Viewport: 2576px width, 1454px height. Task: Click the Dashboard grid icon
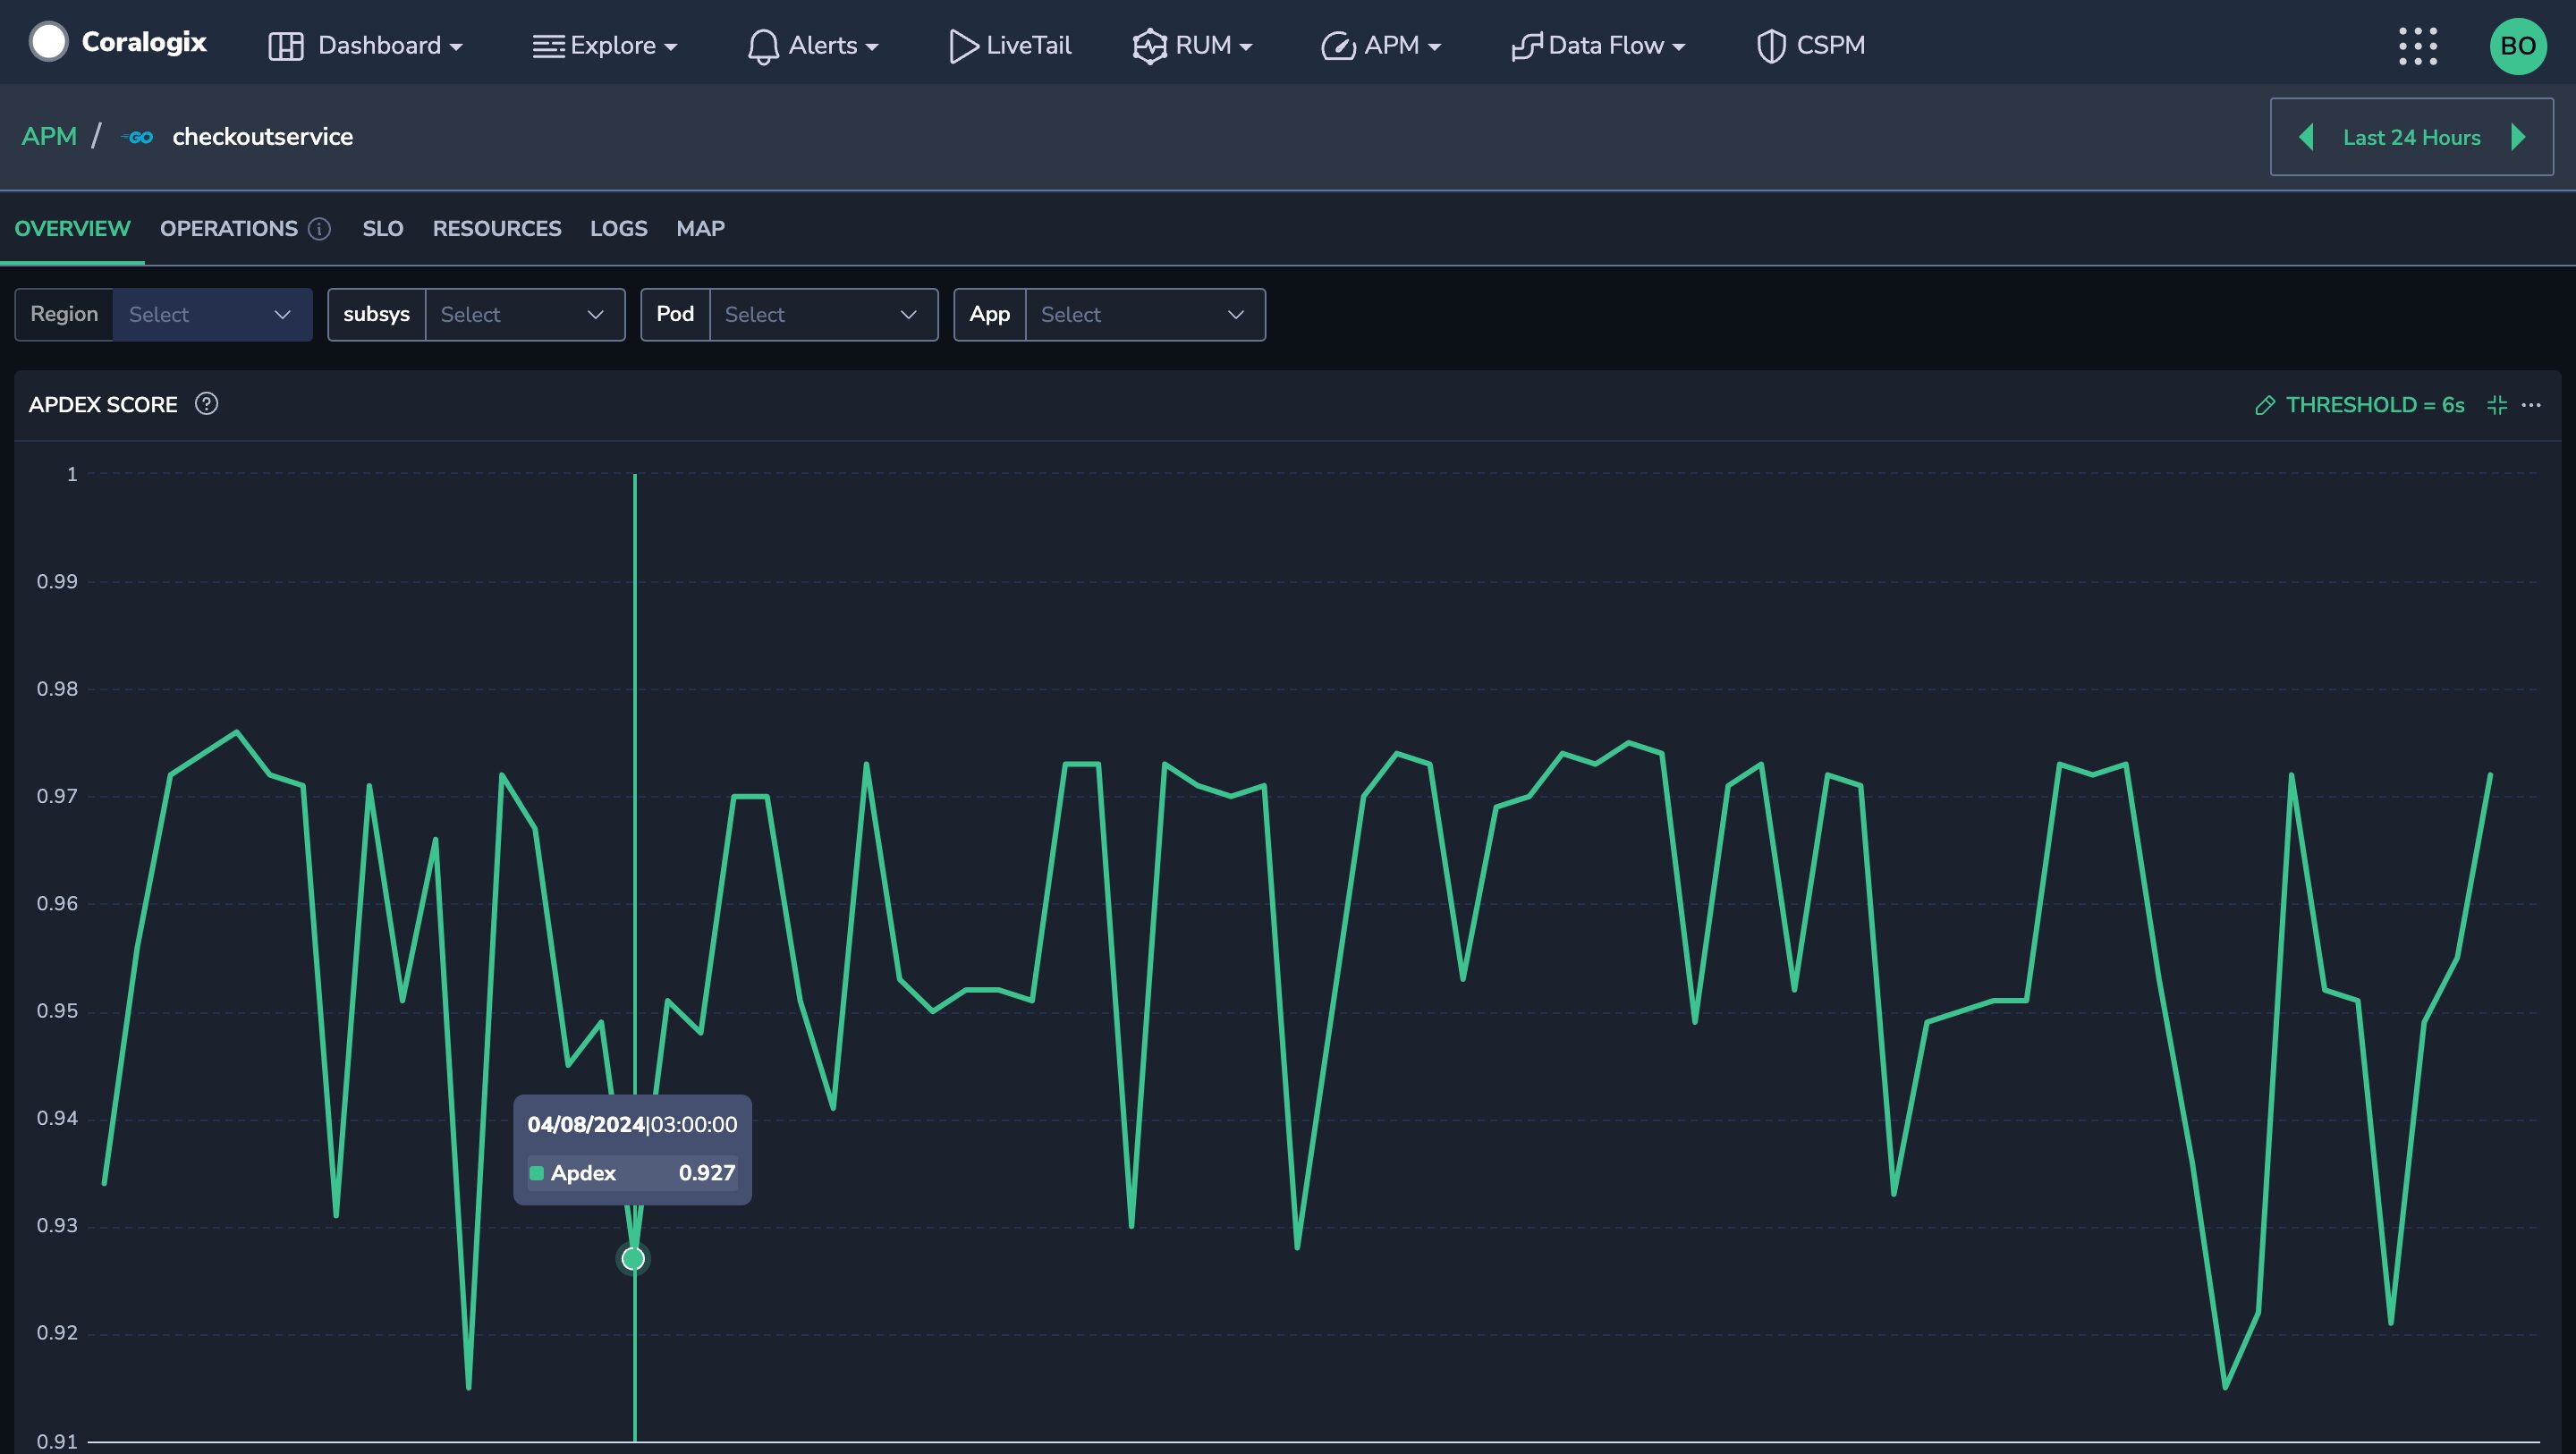coord(286,46)
